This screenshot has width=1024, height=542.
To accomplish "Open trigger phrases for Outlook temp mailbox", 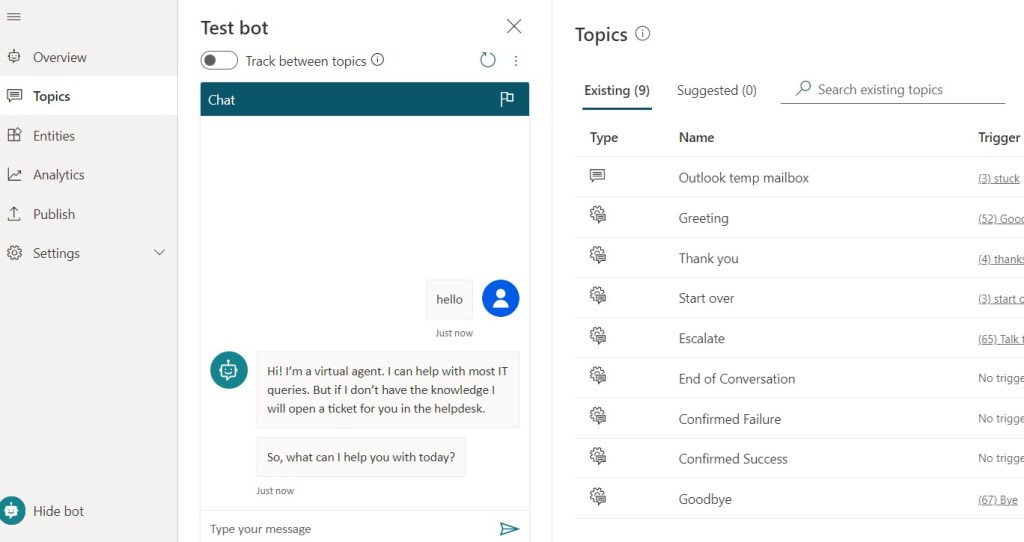I will tap(998, 178).
